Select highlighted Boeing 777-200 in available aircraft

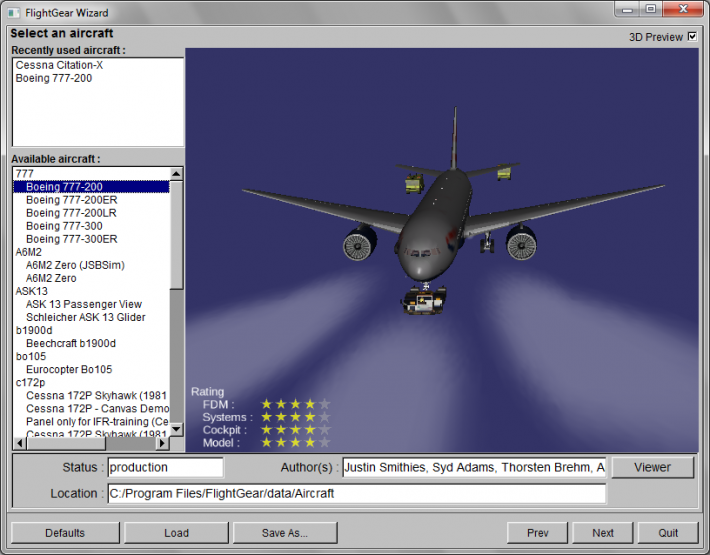pyautogui.click(x=91, y=187)
